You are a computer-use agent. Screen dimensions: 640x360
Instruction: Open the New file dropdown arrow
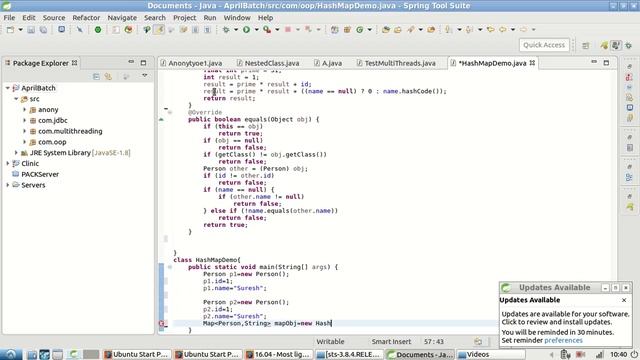click(x=20, y=29)
